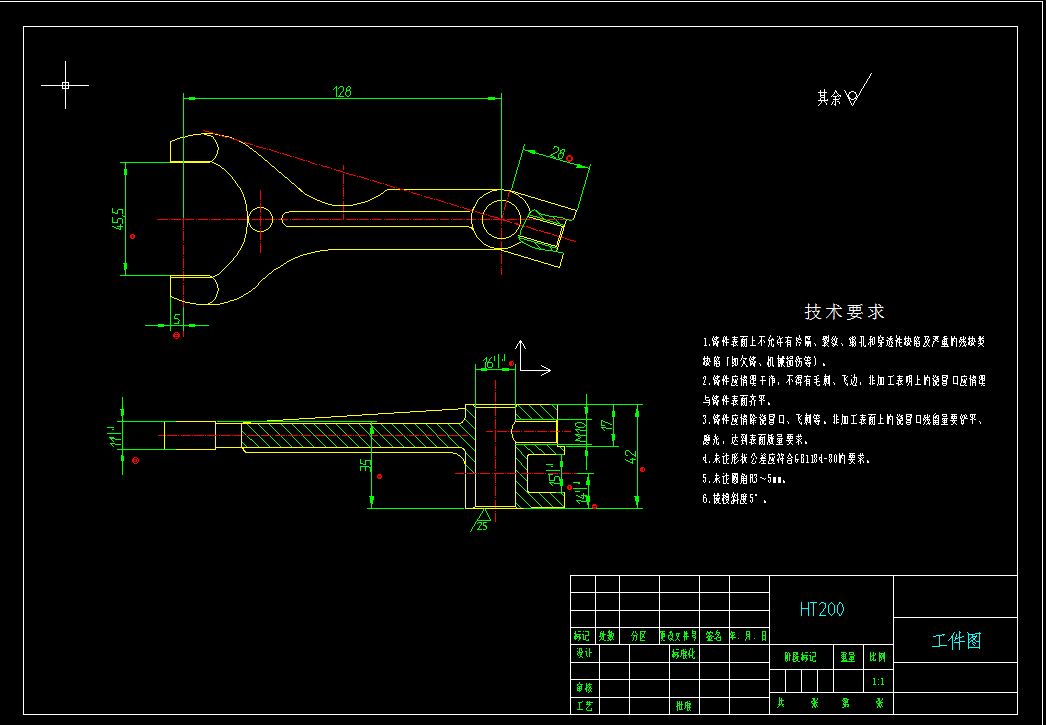Select the 42 height dimension text

click(x=629, y=456)
